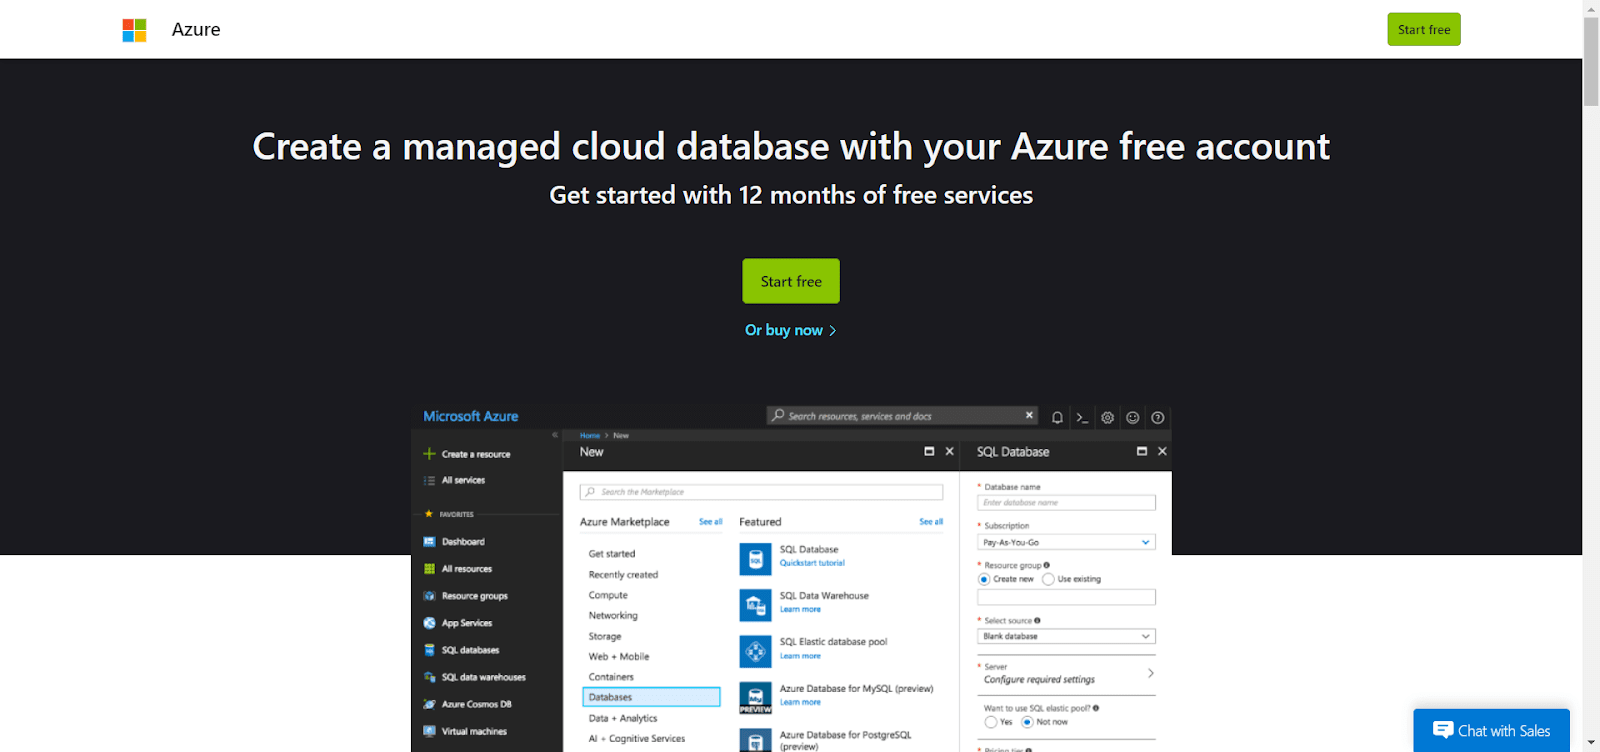Open Get started in the Marketplace list

pos(612,554)
